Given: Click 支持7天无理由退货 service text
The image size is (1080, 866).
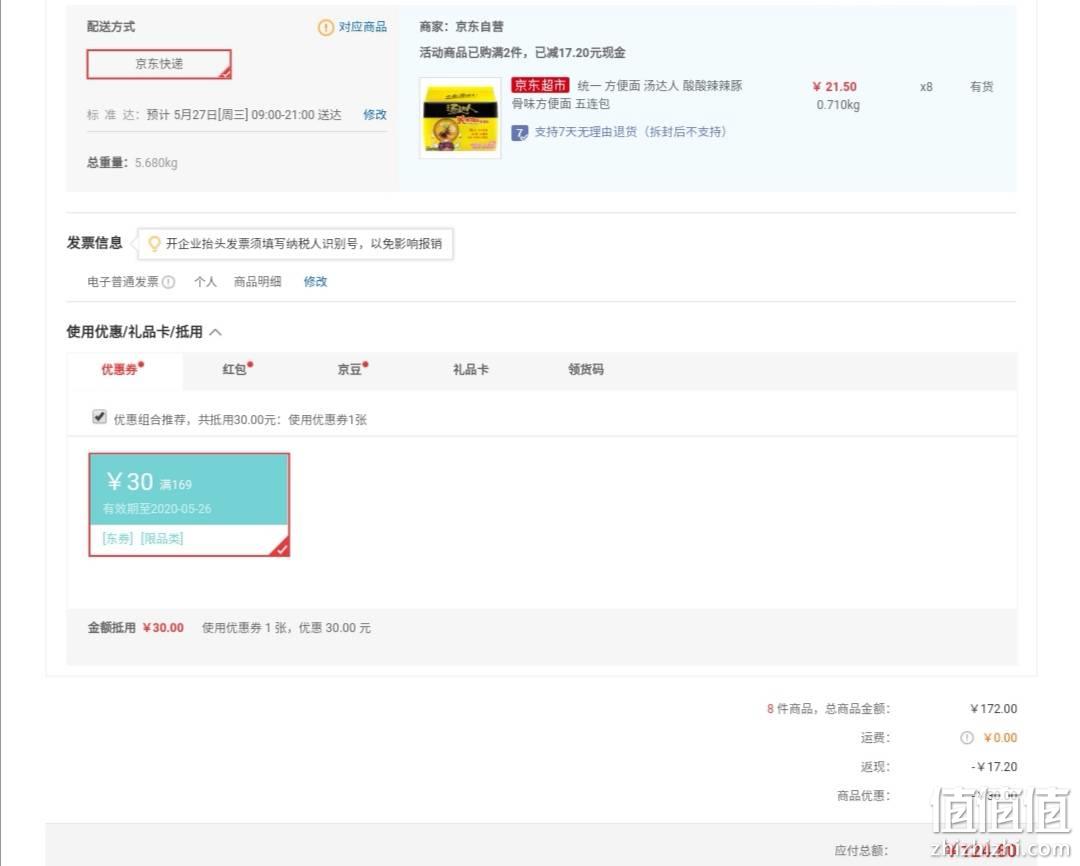Looking at the screenshot, I should pyautogui.click(x=630, y=132).
